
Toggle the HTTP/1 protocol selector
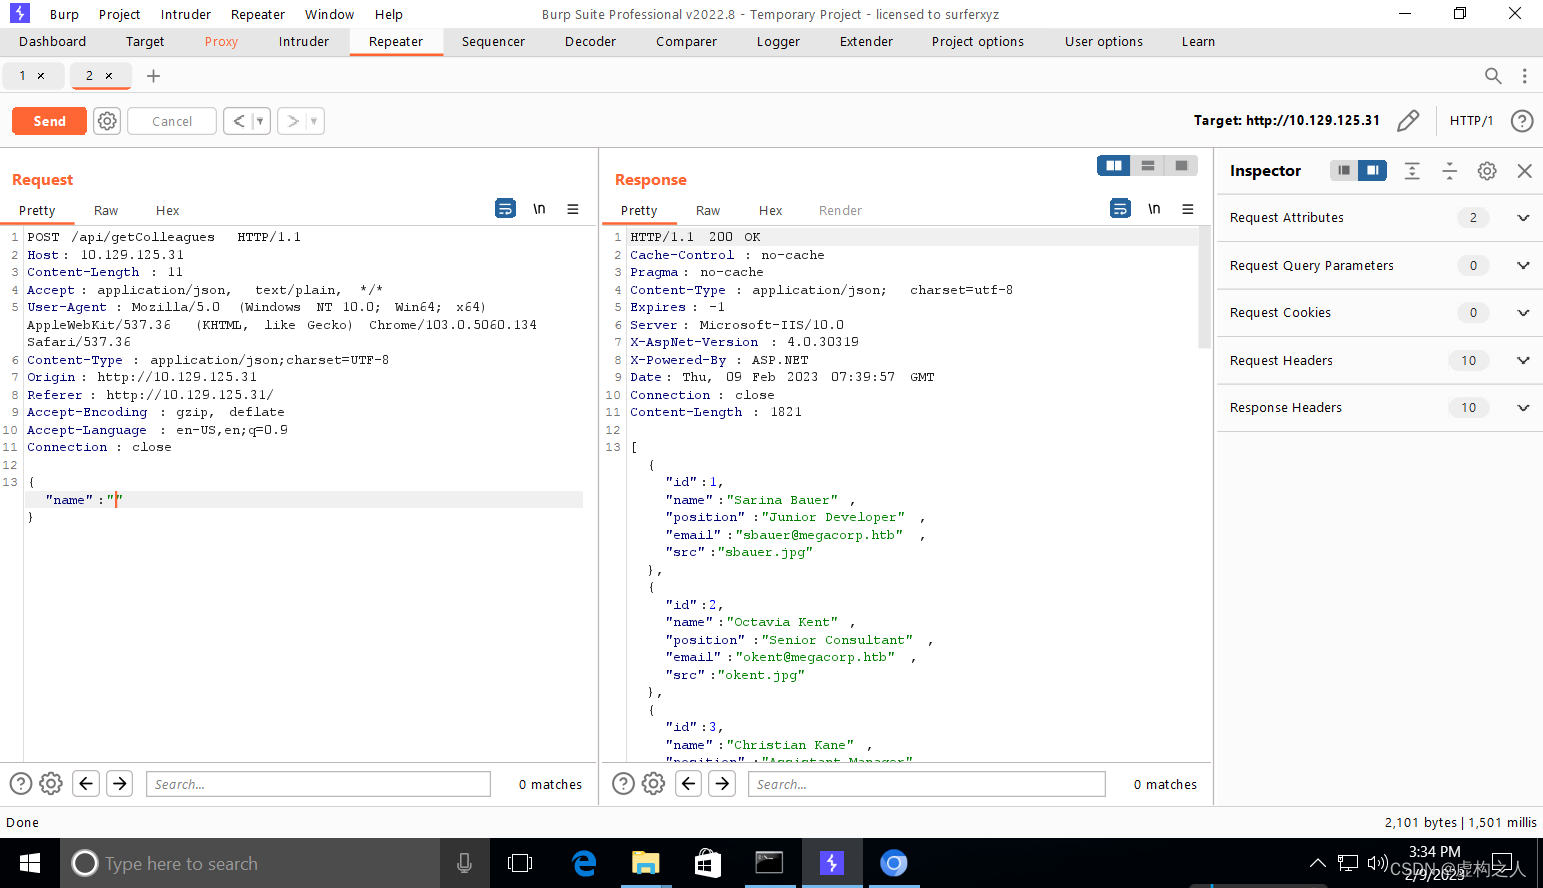click(x=1471, y=121)
